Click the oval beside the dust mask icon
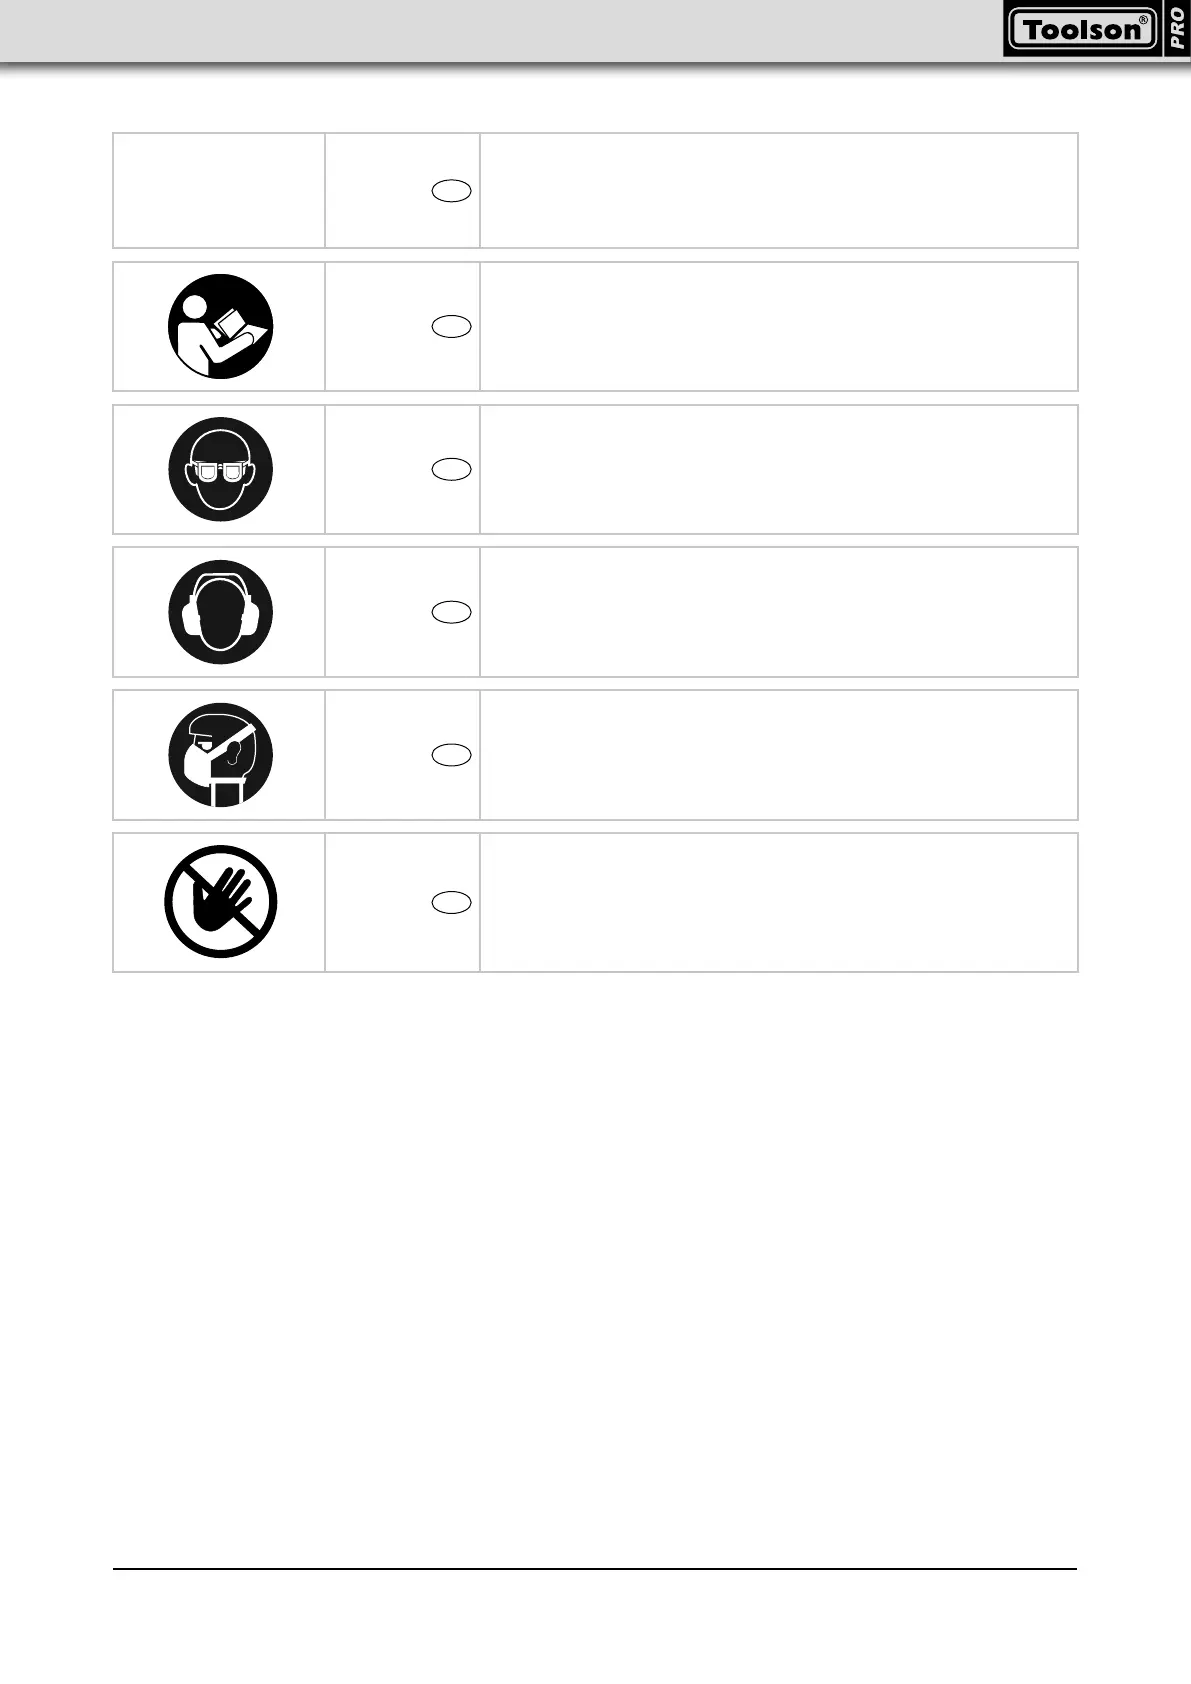1191x1684 pixels. click(452, 755)
